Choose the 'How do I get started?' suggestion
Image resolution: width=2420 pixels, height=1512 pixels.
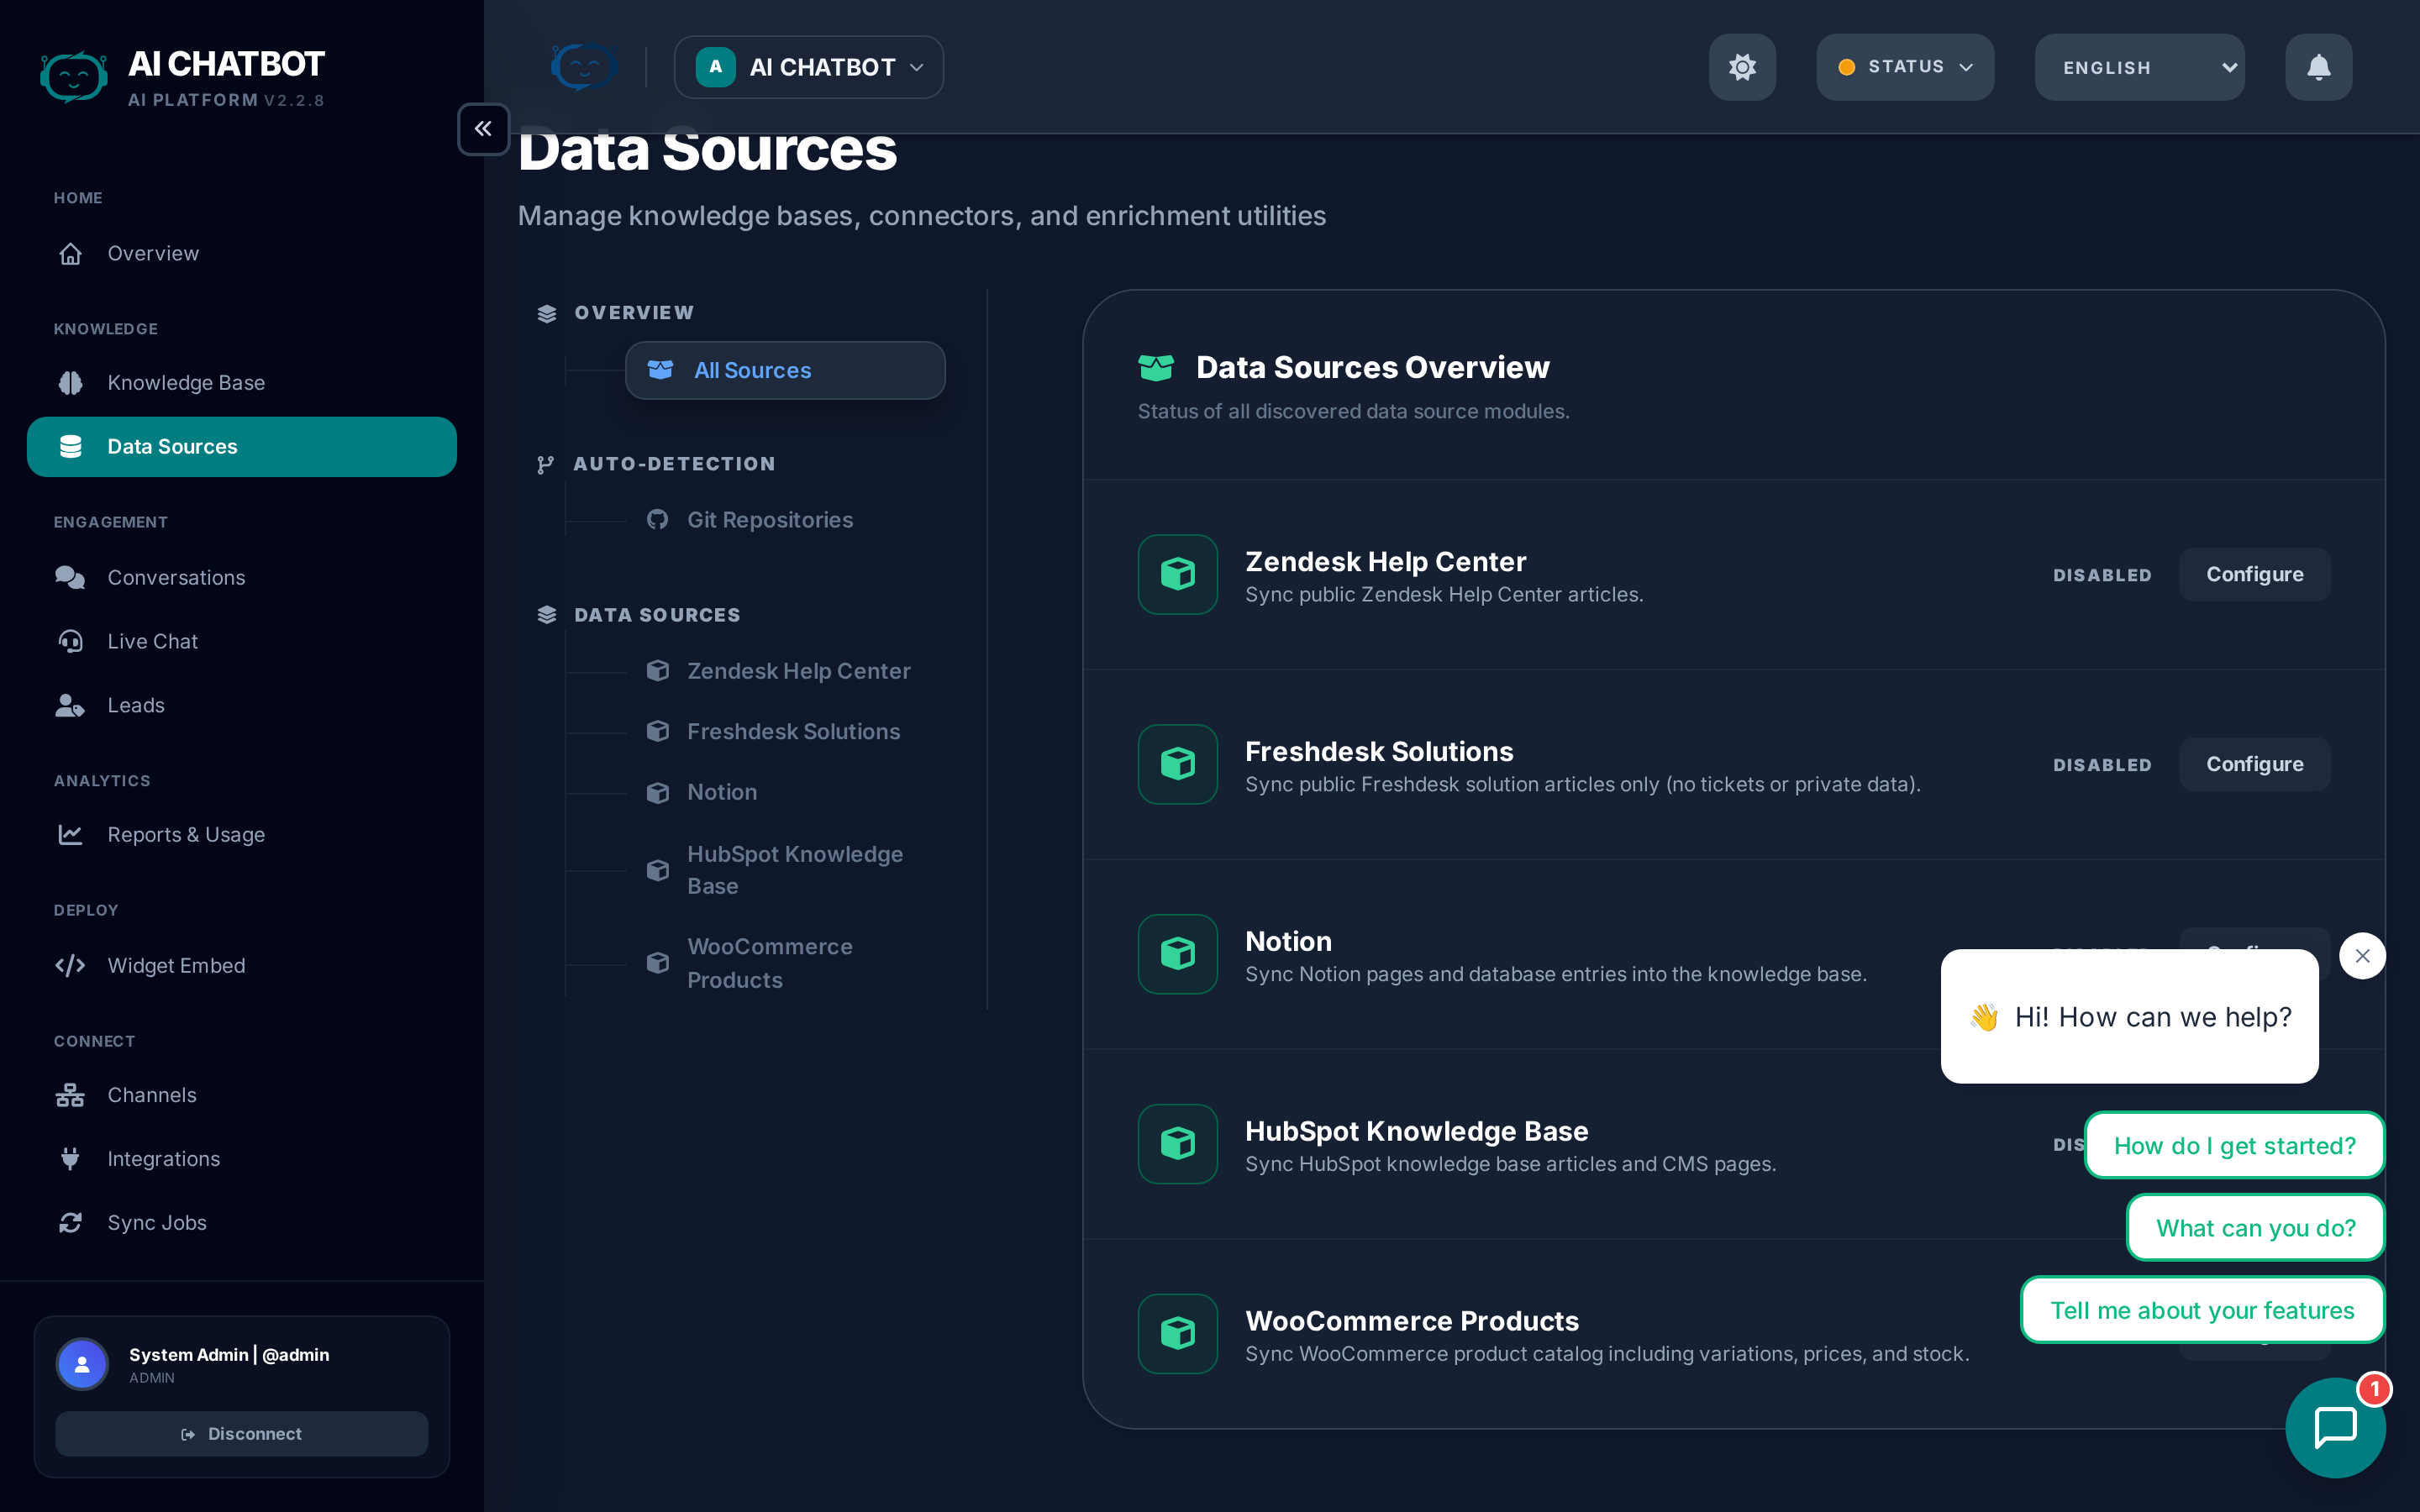(2234, 1145)
